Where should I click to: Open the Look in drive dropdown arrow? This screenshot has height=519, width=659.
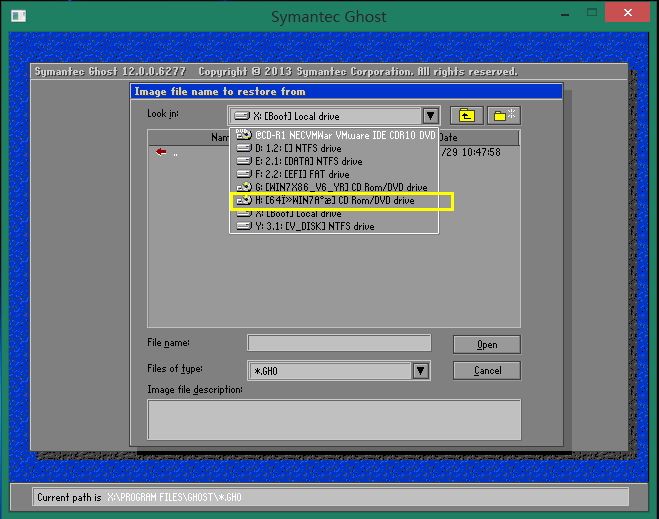point(430,116)
